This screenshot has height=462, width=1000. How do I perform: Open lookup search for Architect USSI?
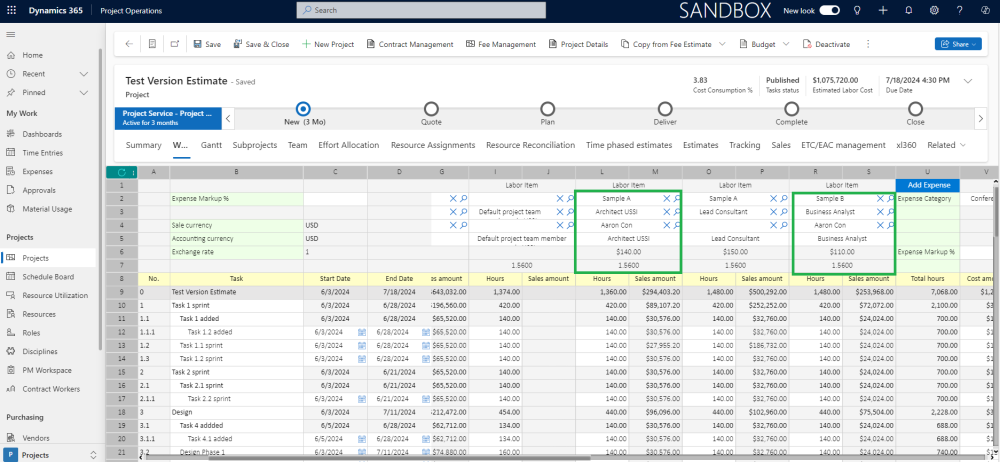click(x=677, y=212)
